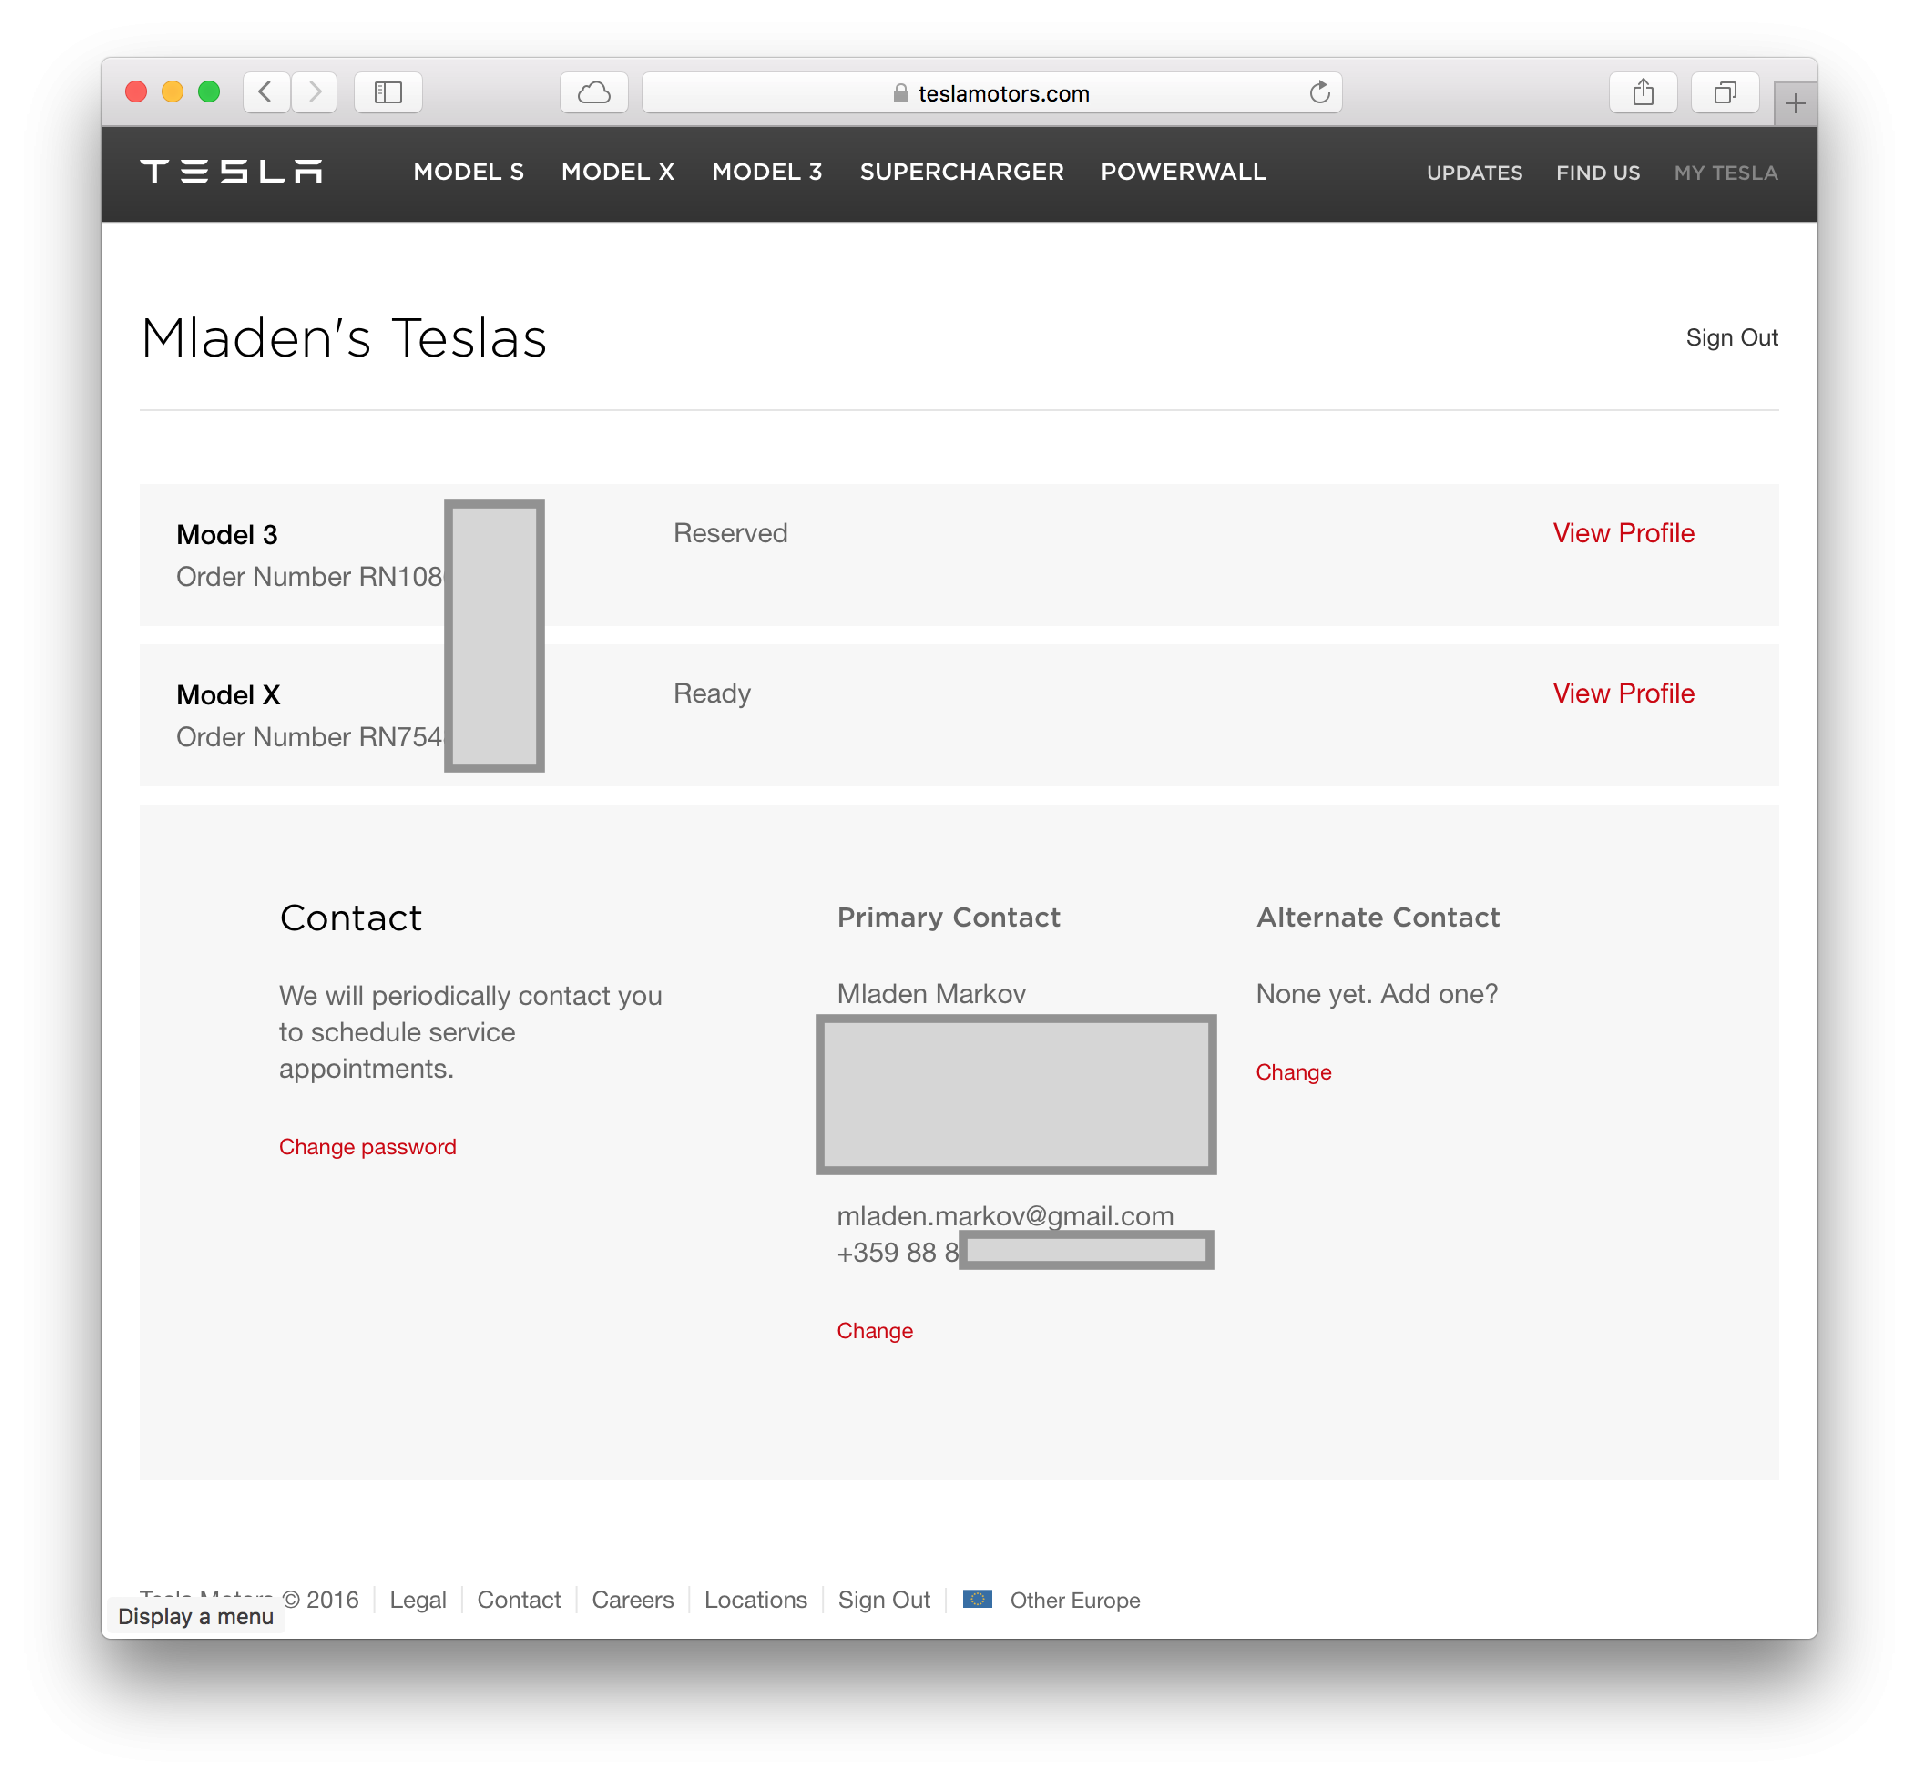Click the Safari back arrow button
Screen dimensions: 1920x1785
(x=266, y=93)
